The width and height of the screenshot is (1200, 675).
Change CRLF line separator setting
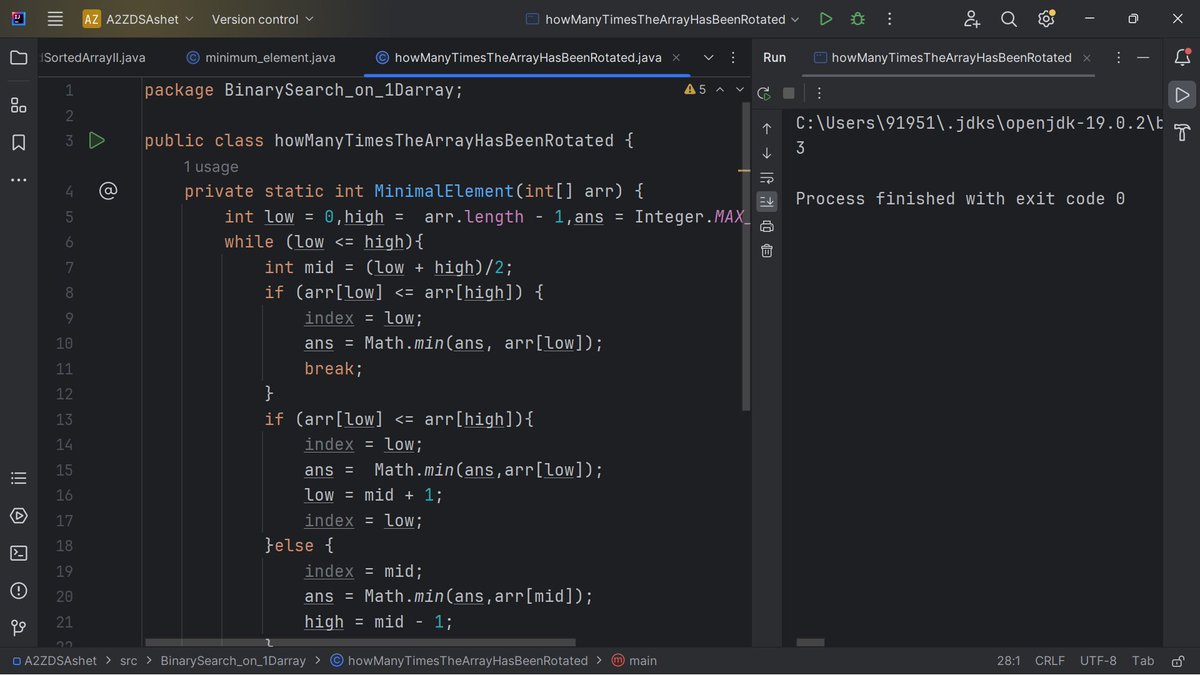coord(1050,660)
